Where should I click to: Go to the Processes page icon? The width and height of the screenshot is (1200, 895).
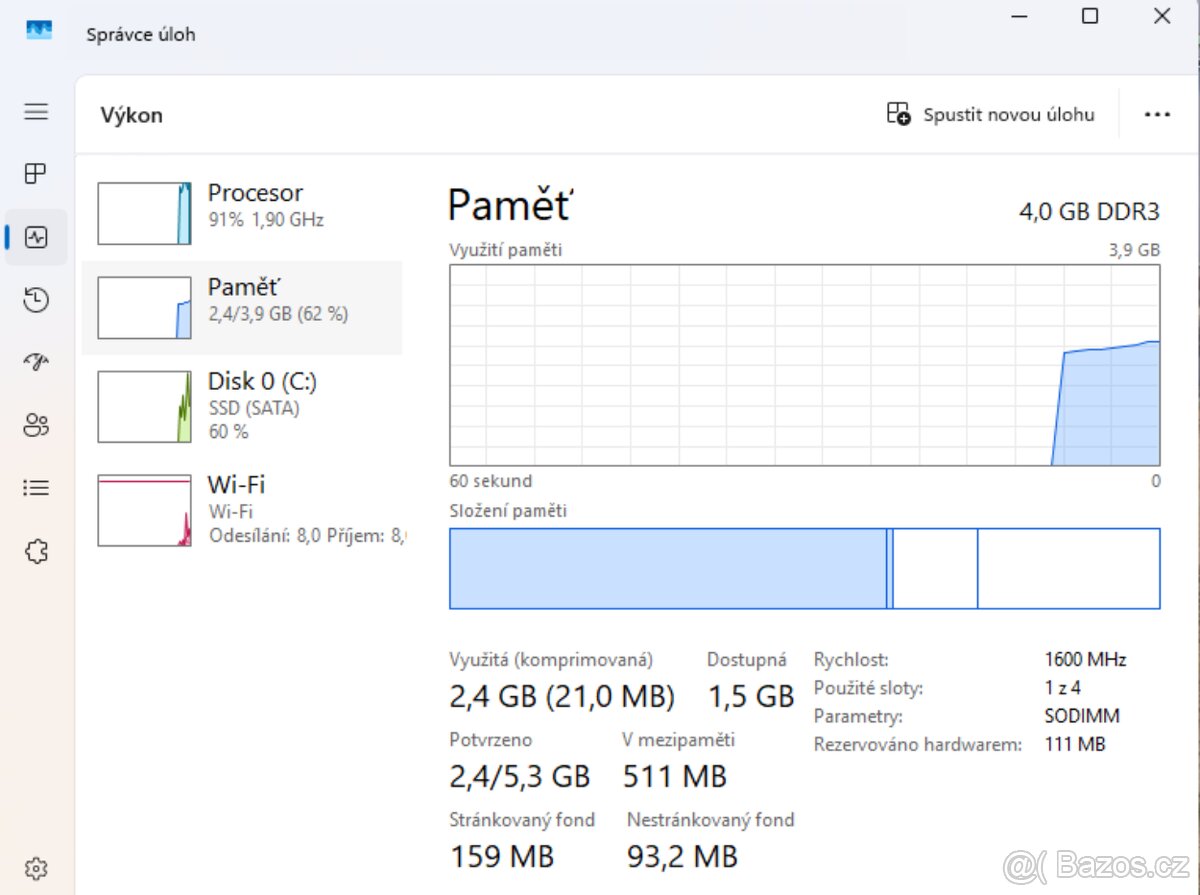point(36,174)
